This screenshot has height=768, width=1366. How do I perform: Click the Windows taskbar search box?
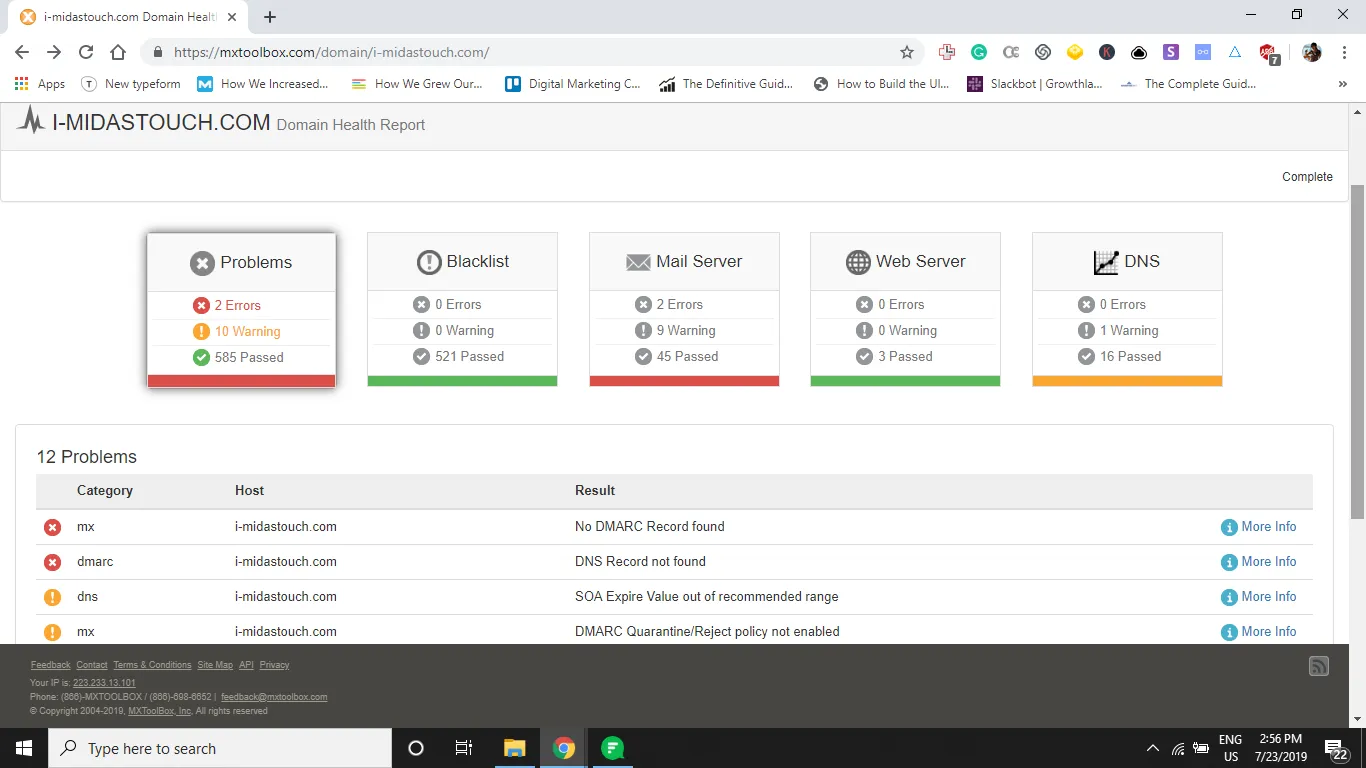(220, 748)
